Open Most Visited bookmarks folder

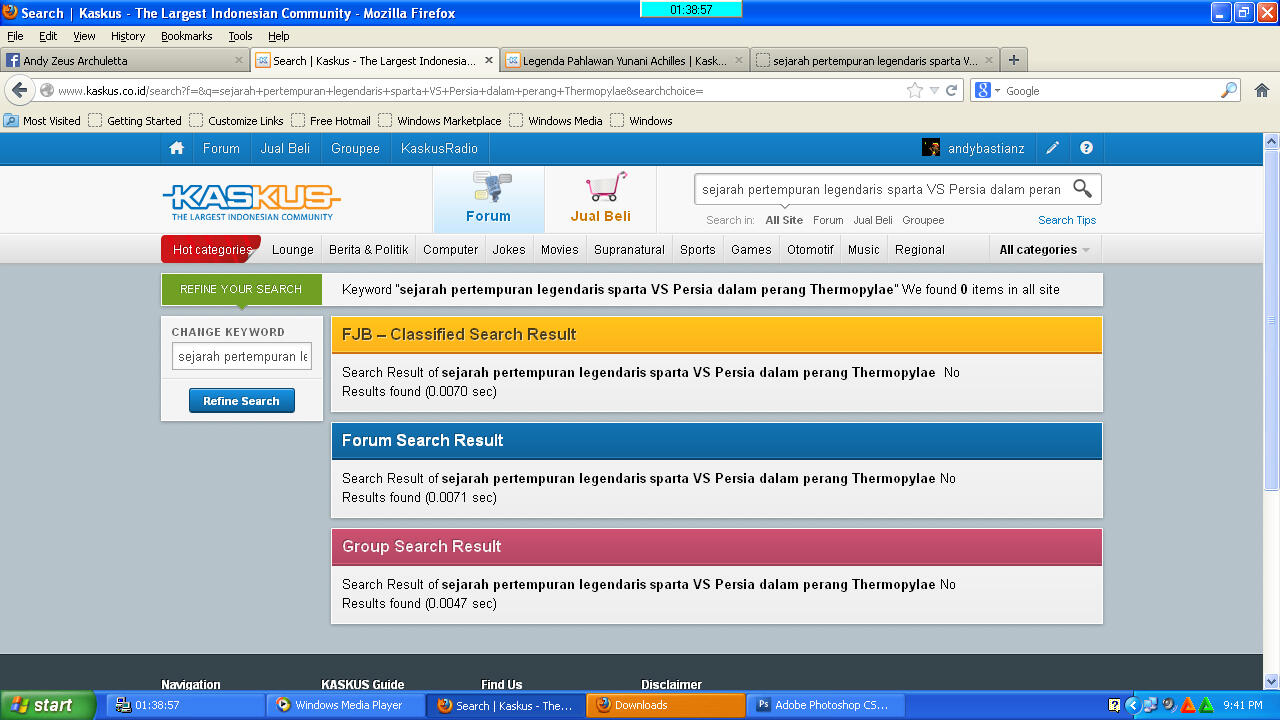pos(42,121)
